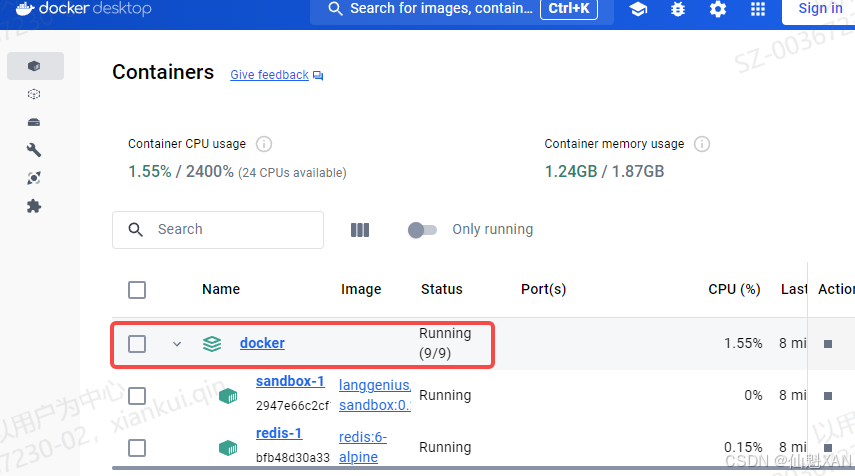
Task: Open the column display options icon
Action: click(360, 230)
